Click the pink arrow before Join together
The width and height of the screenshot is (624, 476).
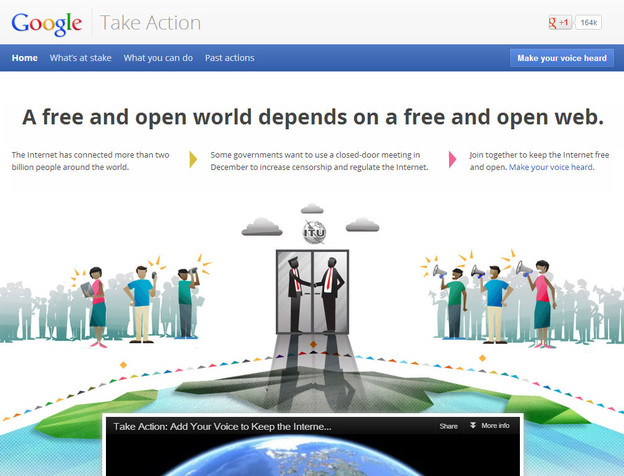coord(452,160)
